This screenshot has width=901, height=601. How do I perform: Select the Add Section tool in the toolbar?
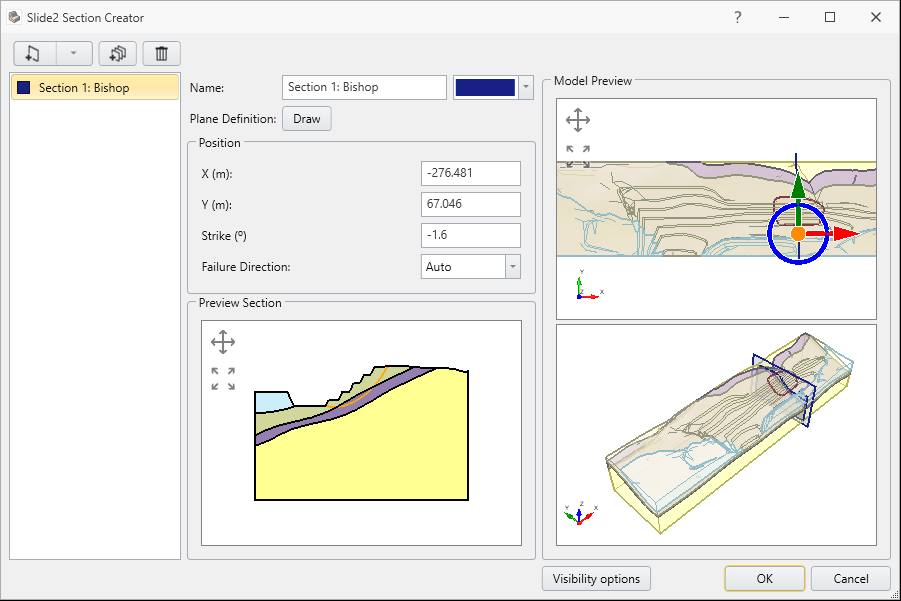pyautogui.click(x=27, y=53)
